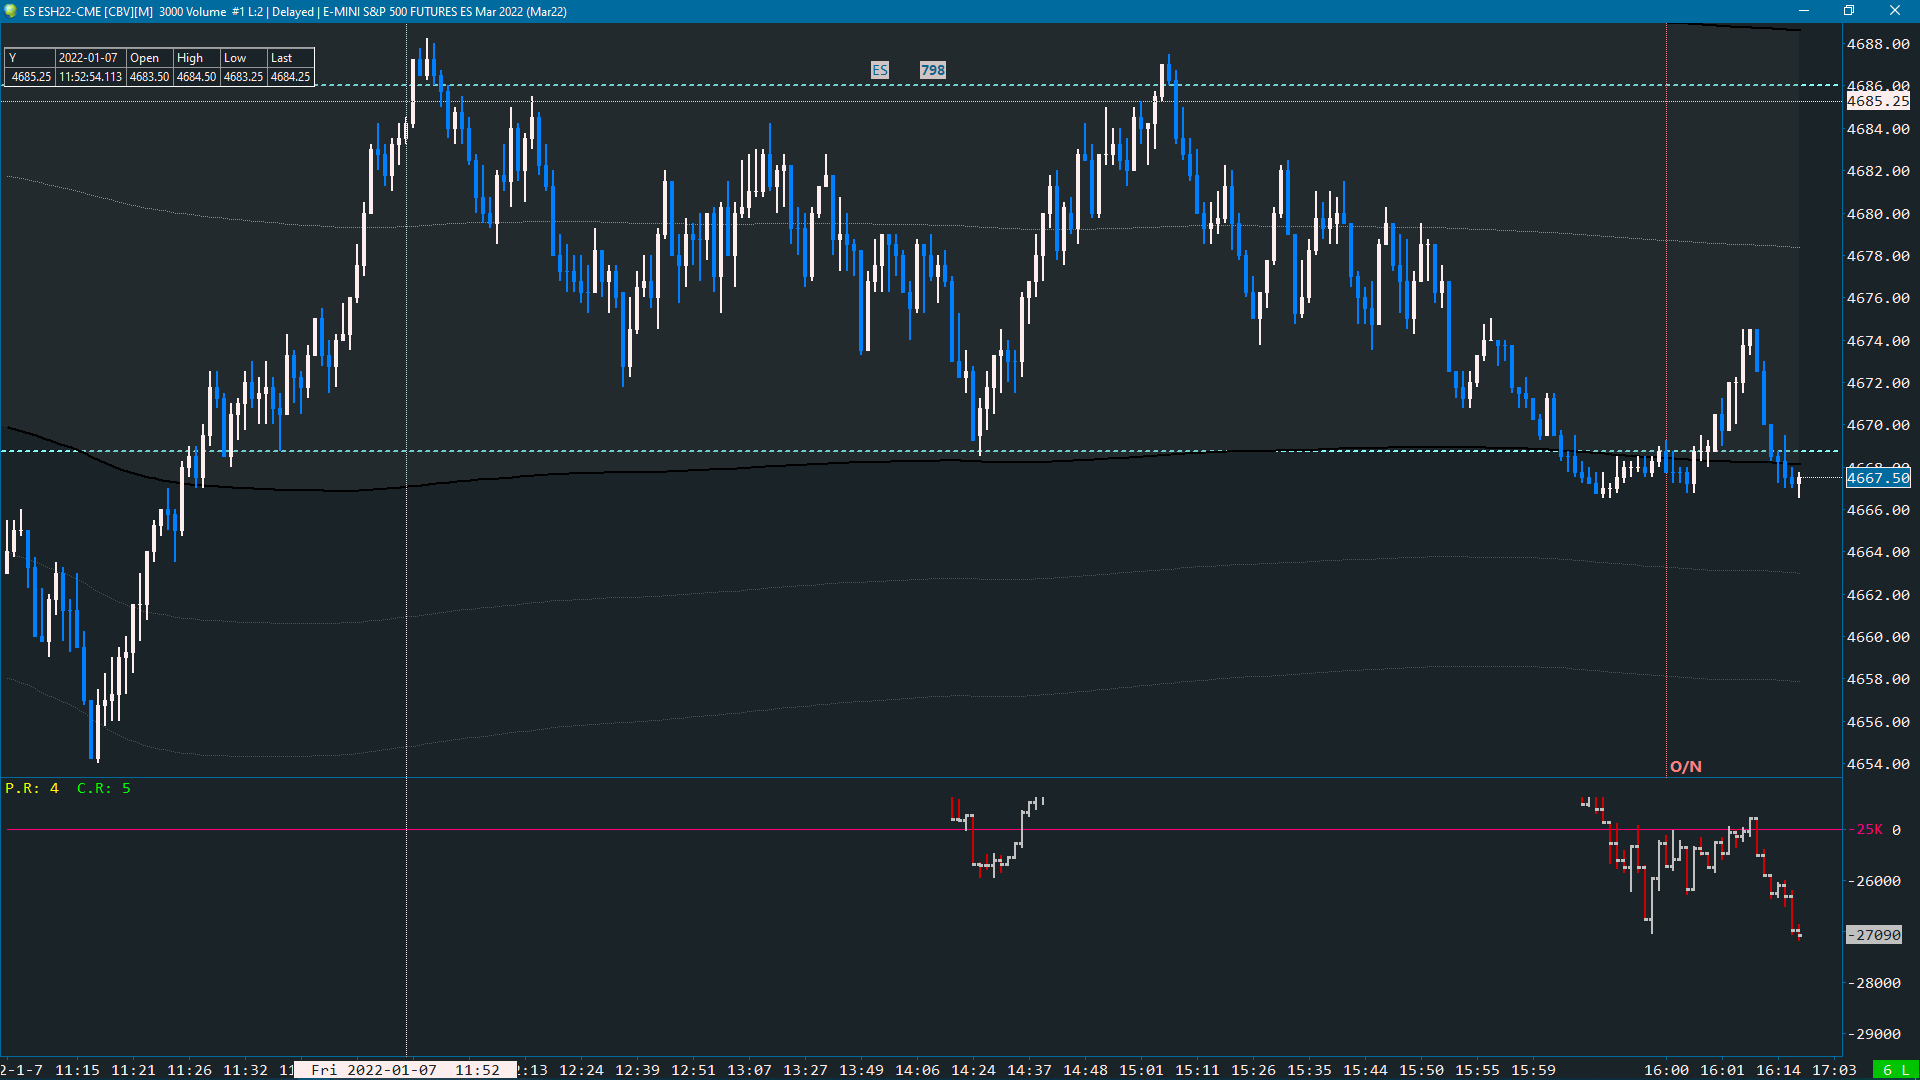Click the High cell in OHLC data box
Image resolution: width=1920 pixels, height=1080 pixels.
[190, 58]
